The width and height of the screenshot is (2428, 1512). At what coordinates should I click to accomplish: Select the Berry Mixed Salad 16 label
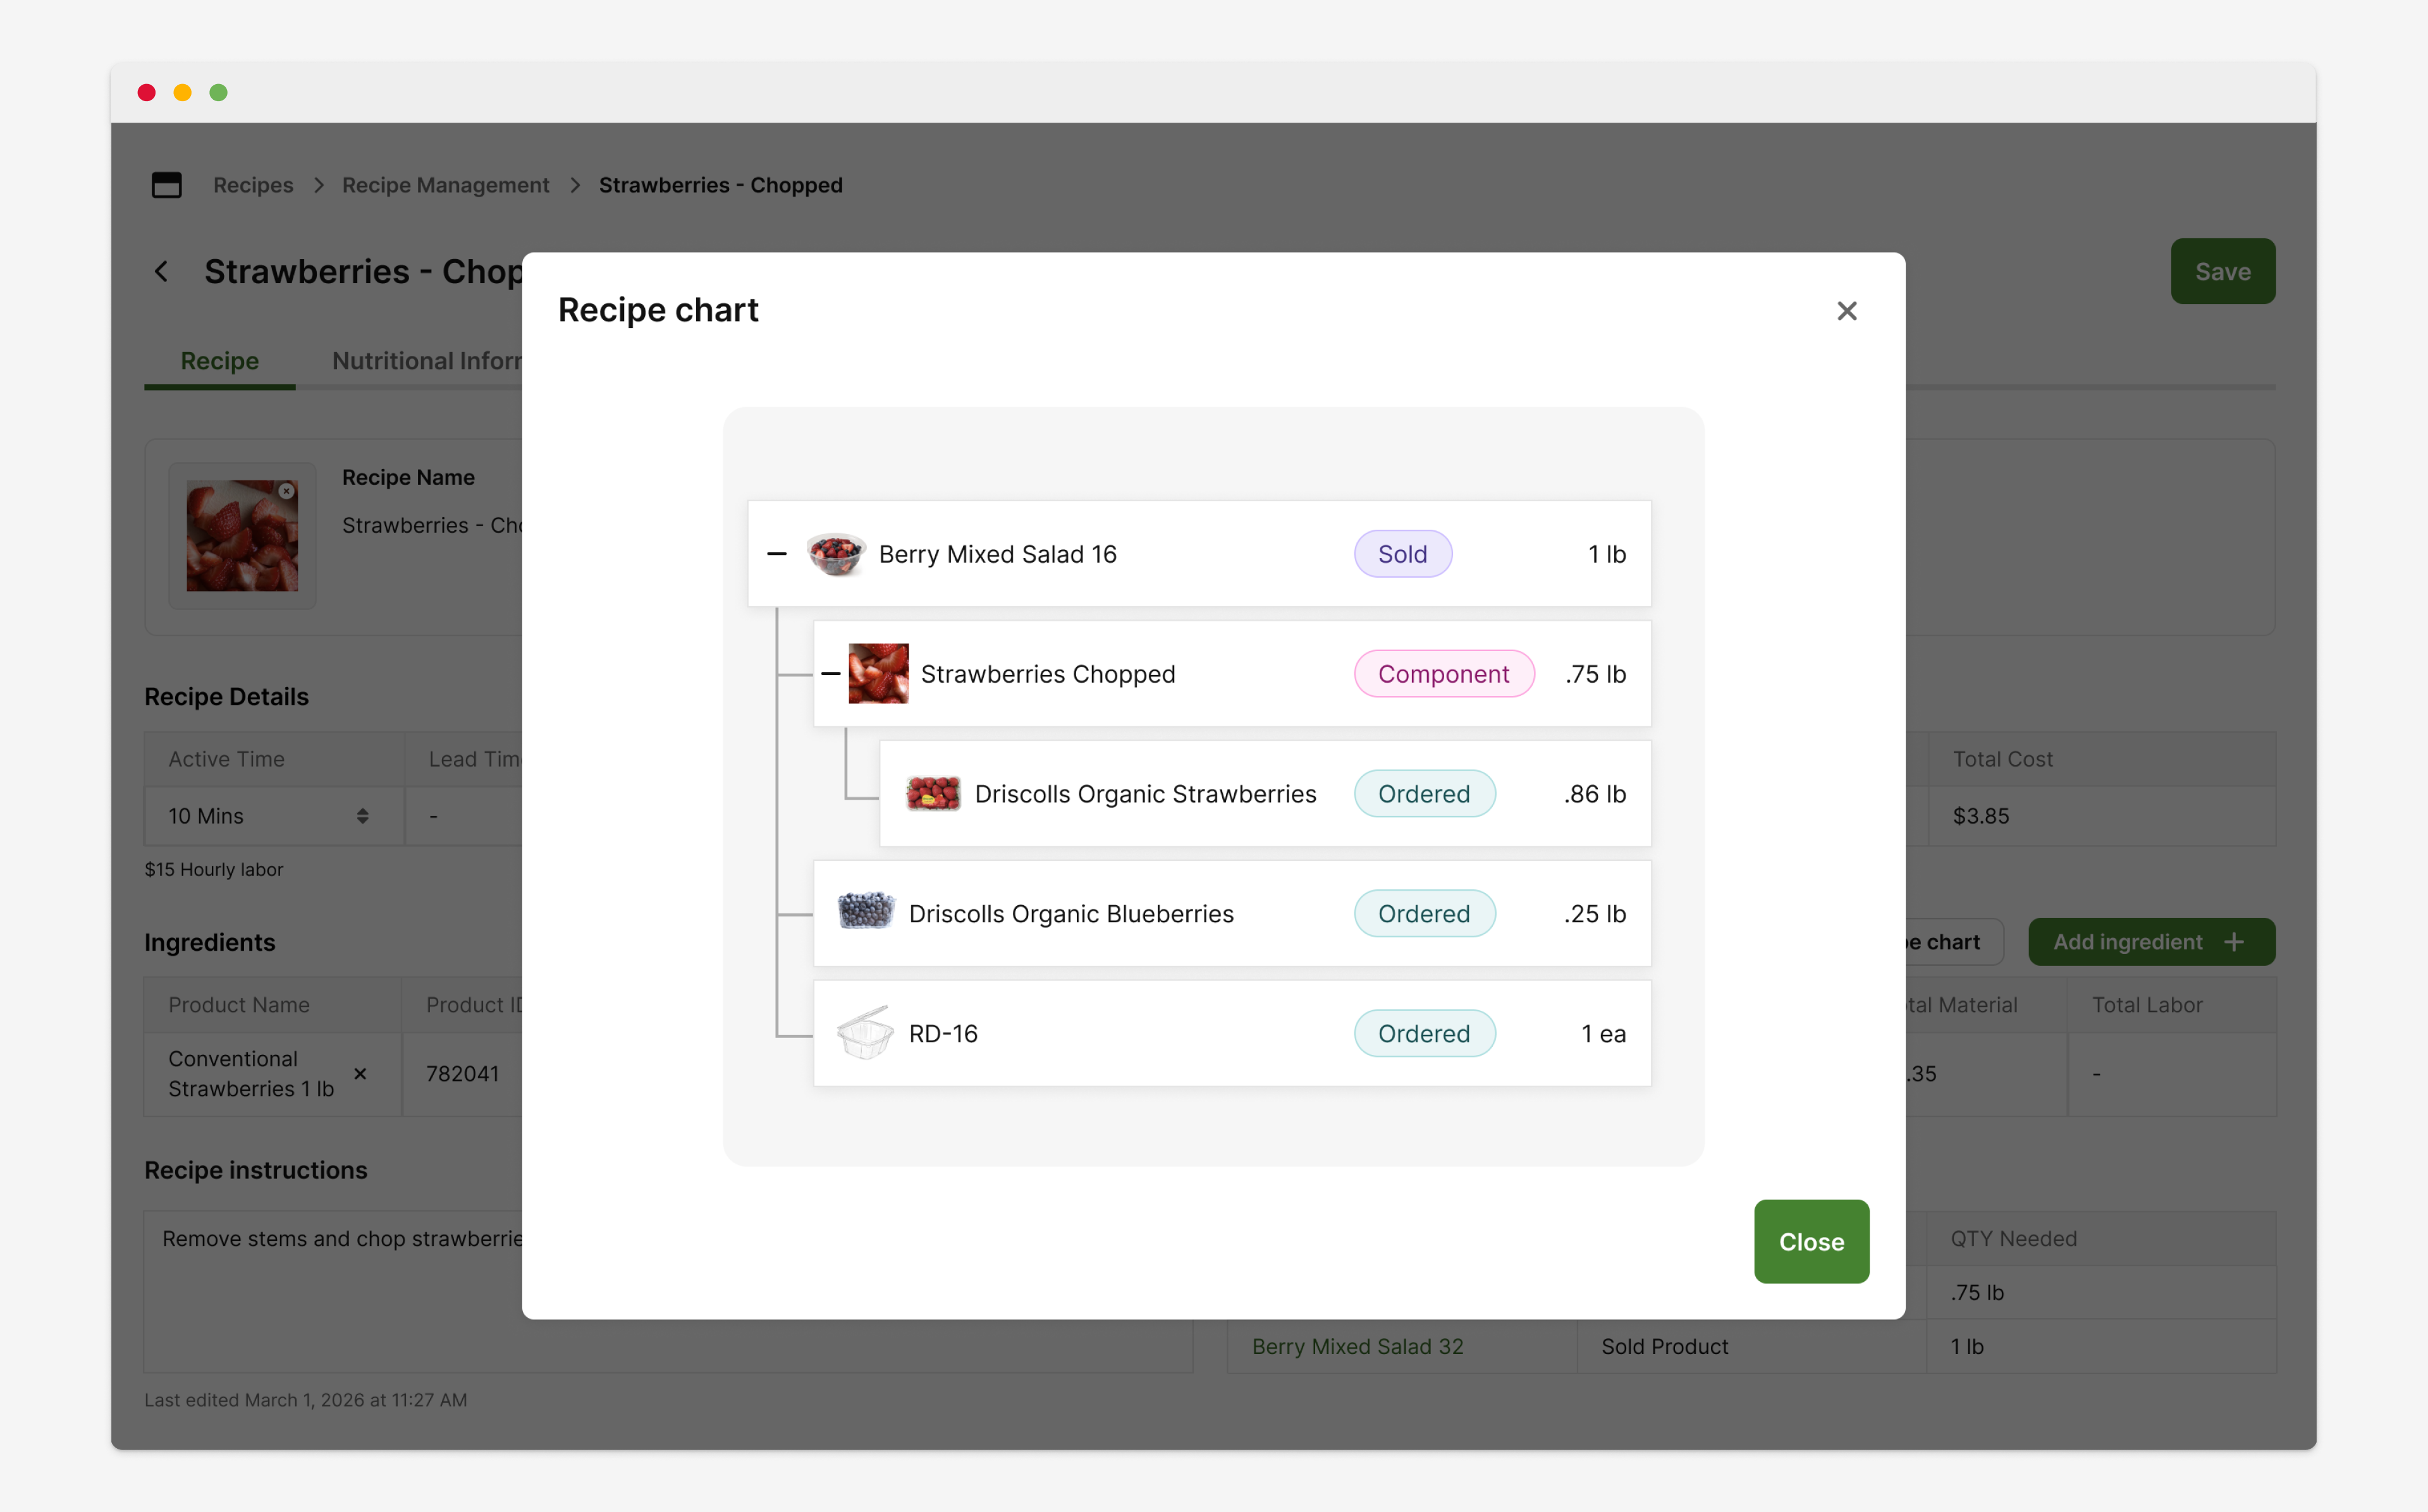[997, 554]
